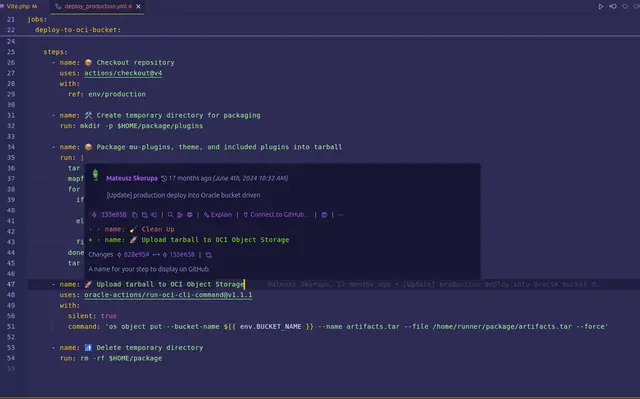The image size is (640, 399).
Task: Click the sparkle icon beside Explain
Action: (x=207, y=215)
